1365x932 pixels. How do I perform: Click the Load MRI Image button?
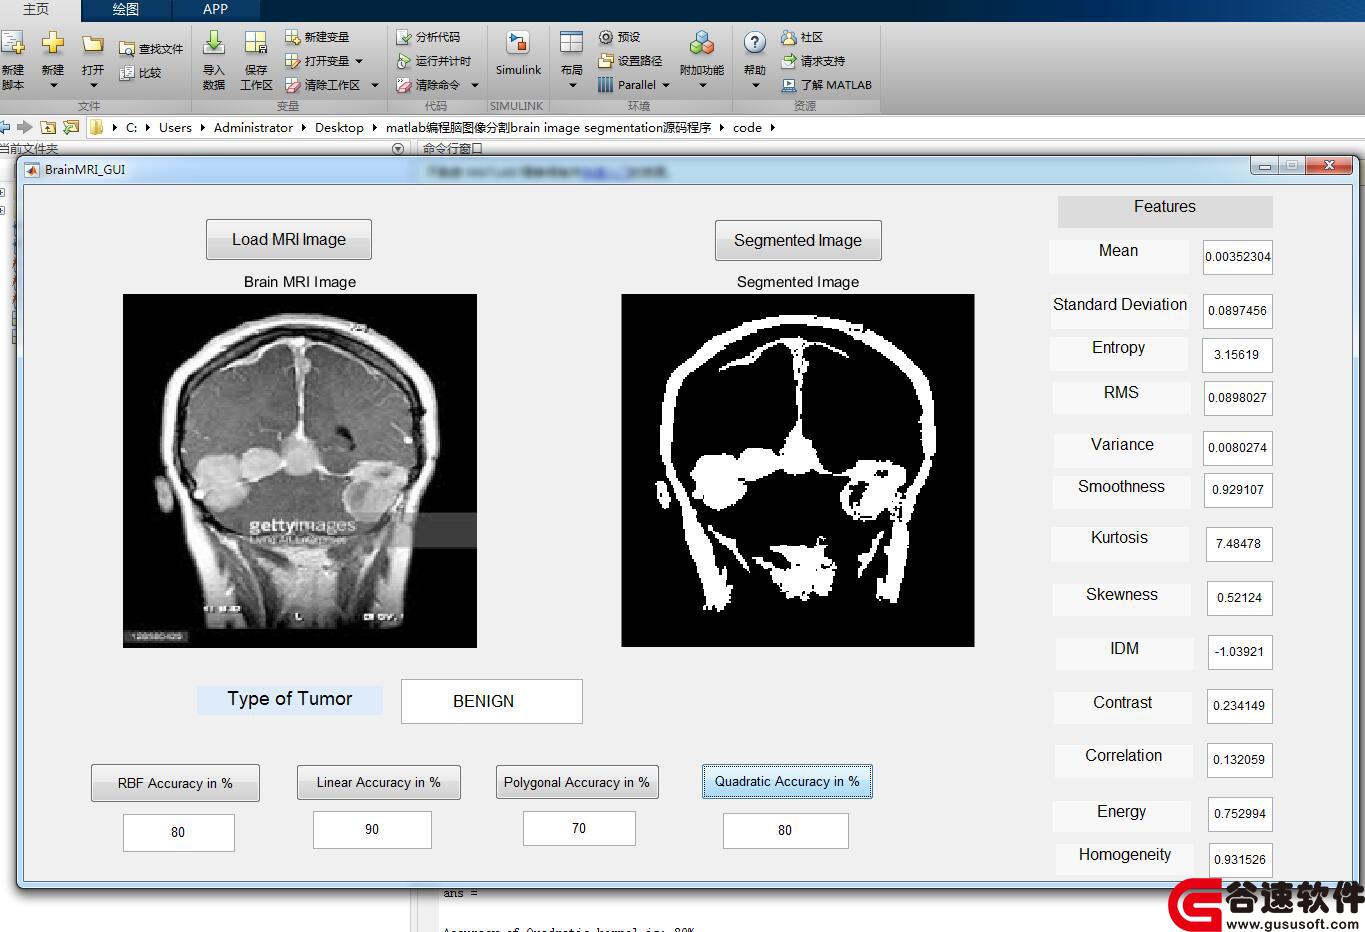289,239
